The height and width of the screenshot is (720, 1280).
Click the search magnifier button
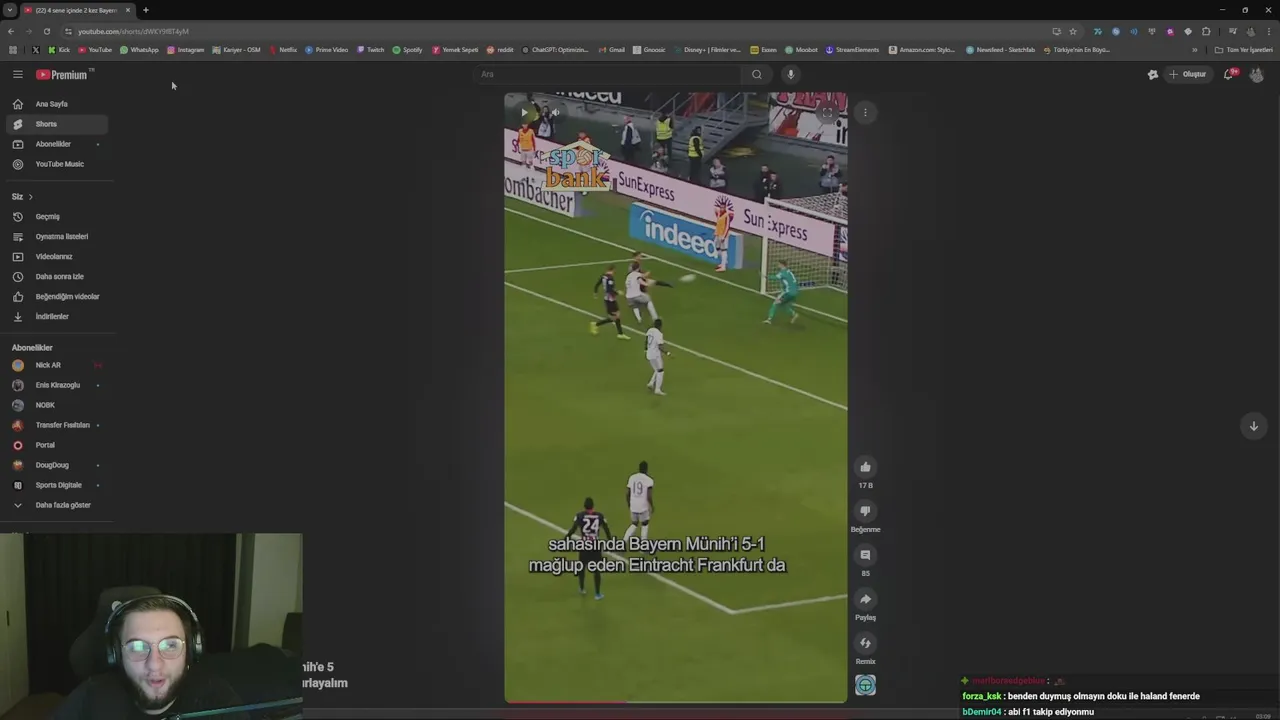757,74
